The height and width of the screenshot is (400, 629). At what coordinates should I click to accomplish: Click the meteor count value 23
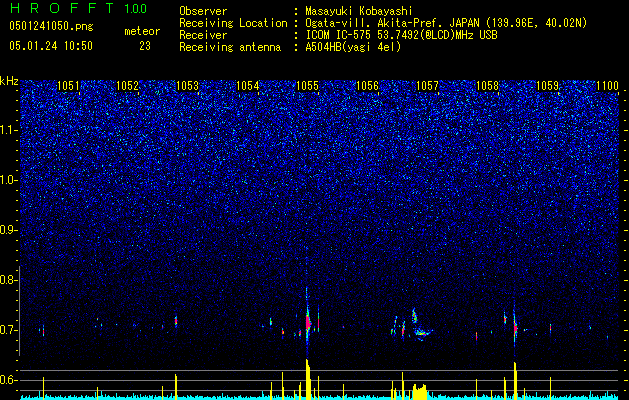point(145,46)
